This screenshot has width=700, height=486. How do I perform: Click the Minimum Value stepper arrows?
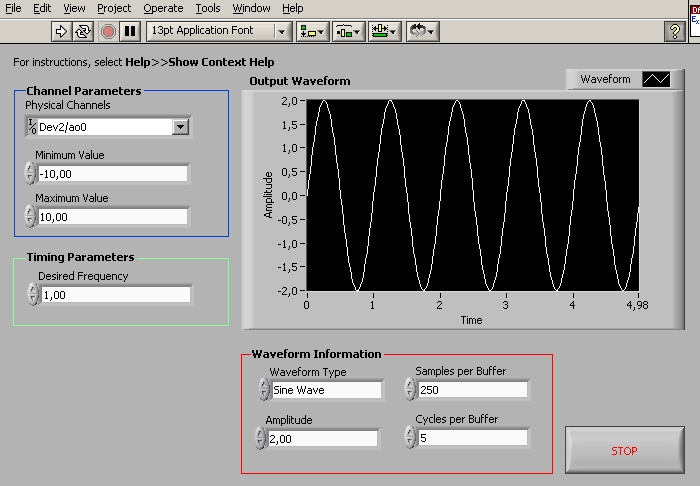click(30, 174)
